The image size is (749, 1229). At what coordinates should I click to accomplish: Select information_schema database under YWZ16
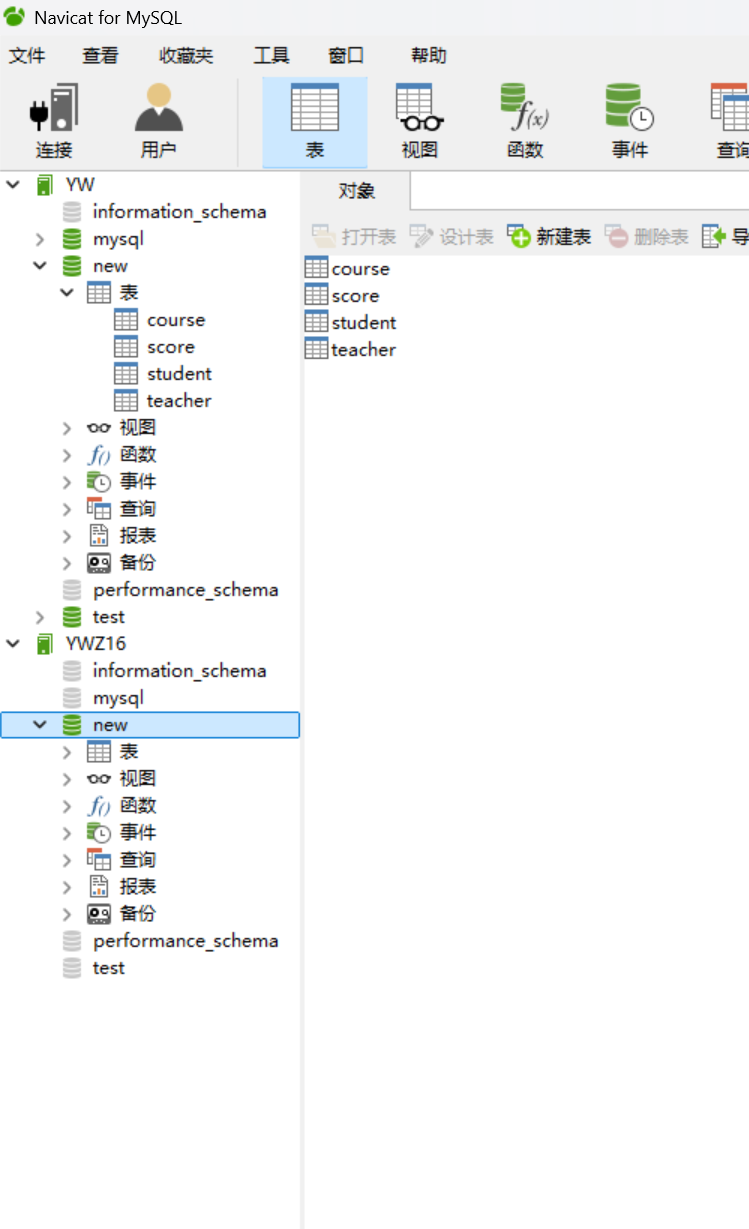click(179, 671)
